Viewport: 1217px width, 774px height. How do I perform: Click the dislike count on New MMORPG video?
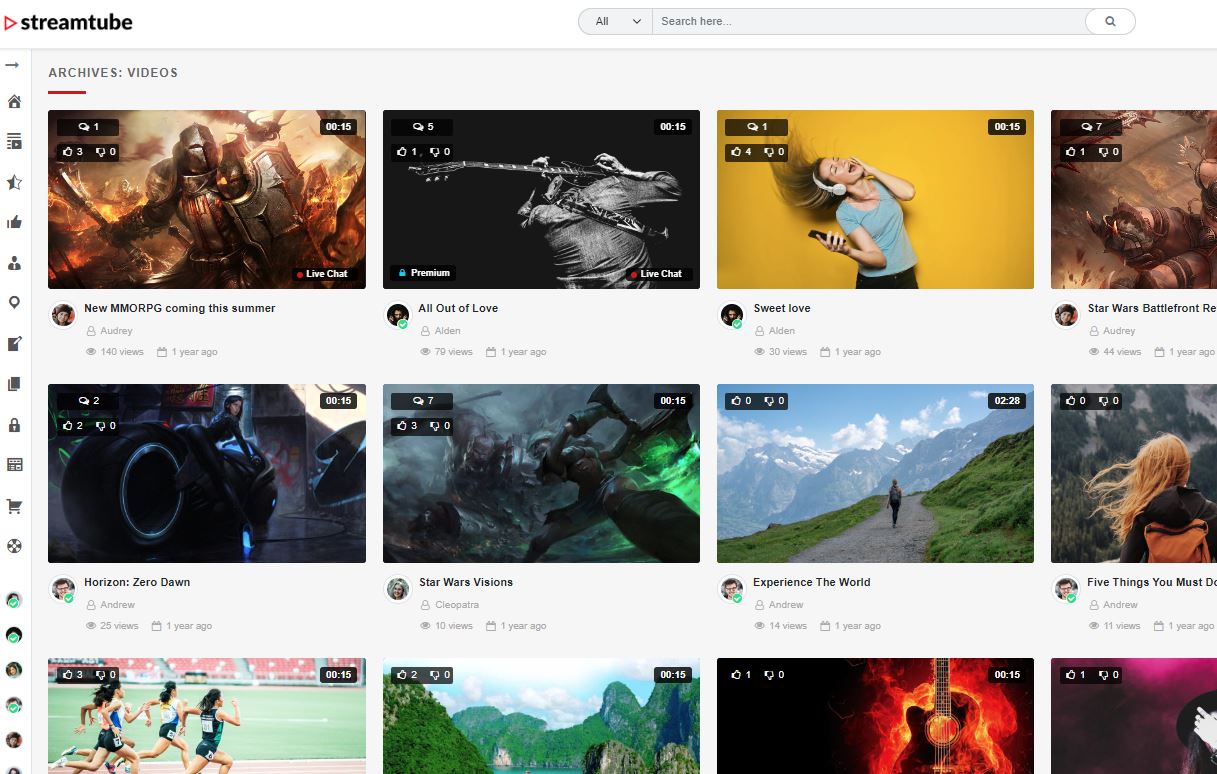(105, 152)
